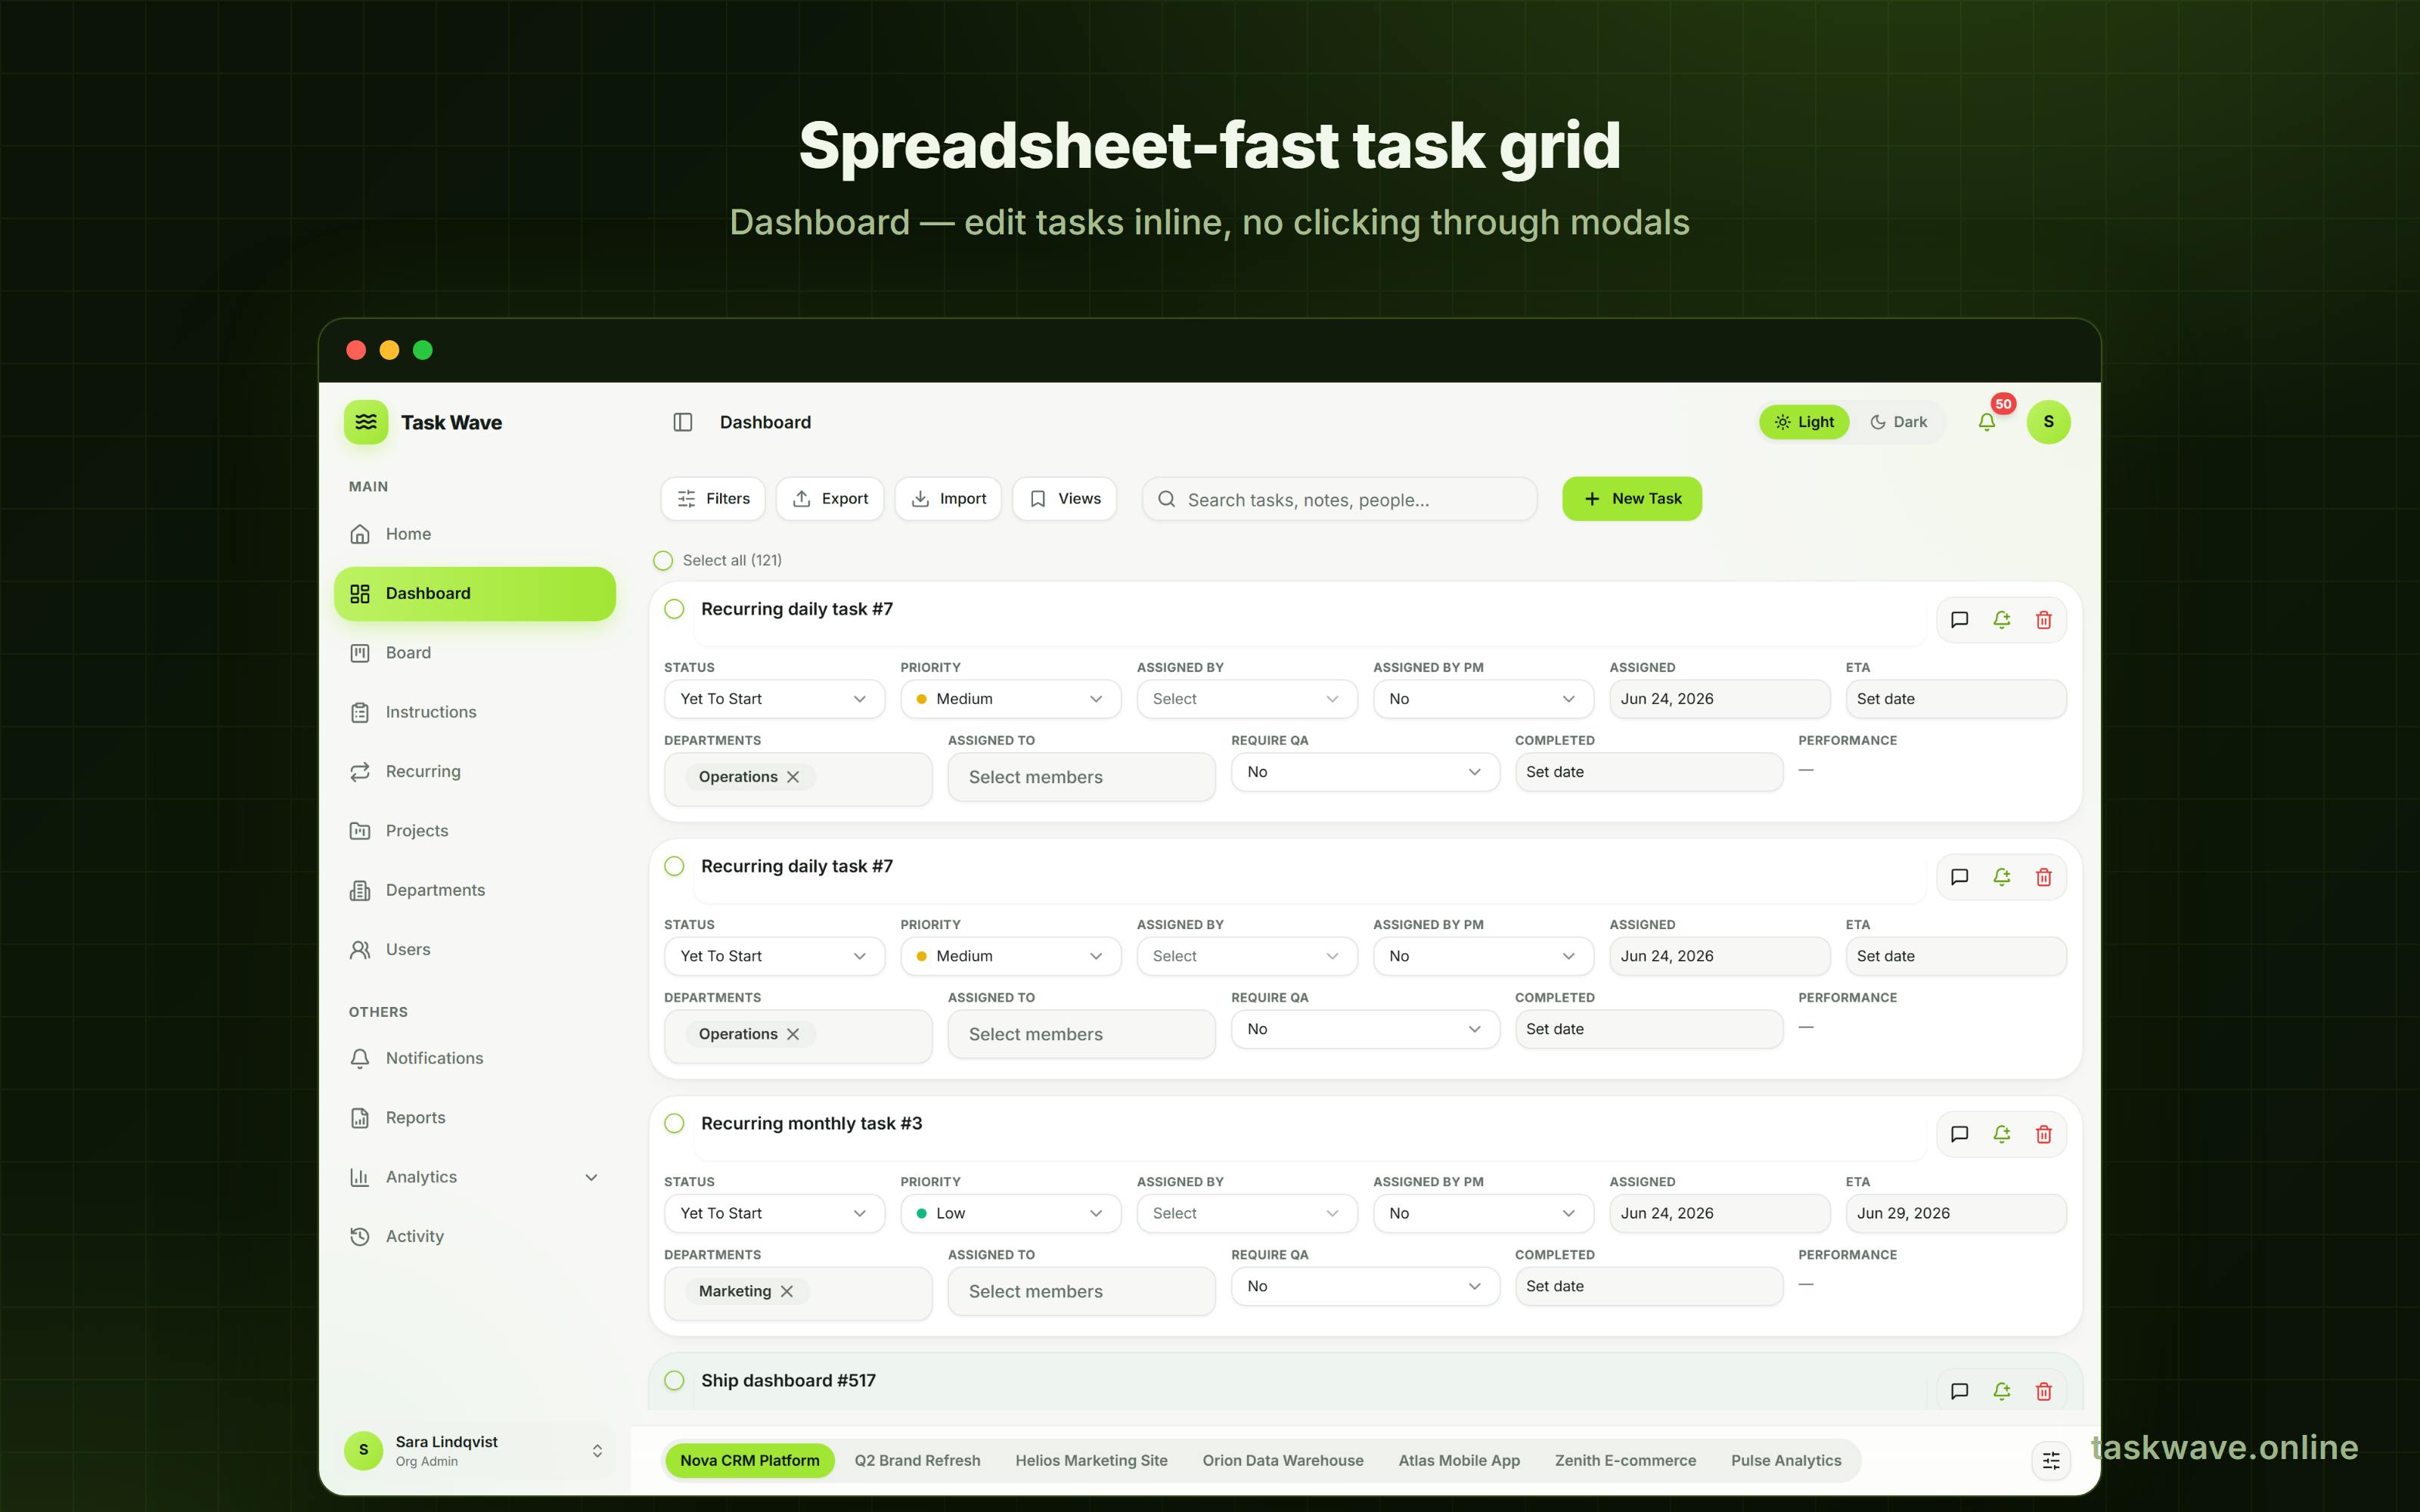This screenshot has height=1512, width=2420.
Task: Set reminder bell on second Recurring daily task #7
Action: 2002,877
